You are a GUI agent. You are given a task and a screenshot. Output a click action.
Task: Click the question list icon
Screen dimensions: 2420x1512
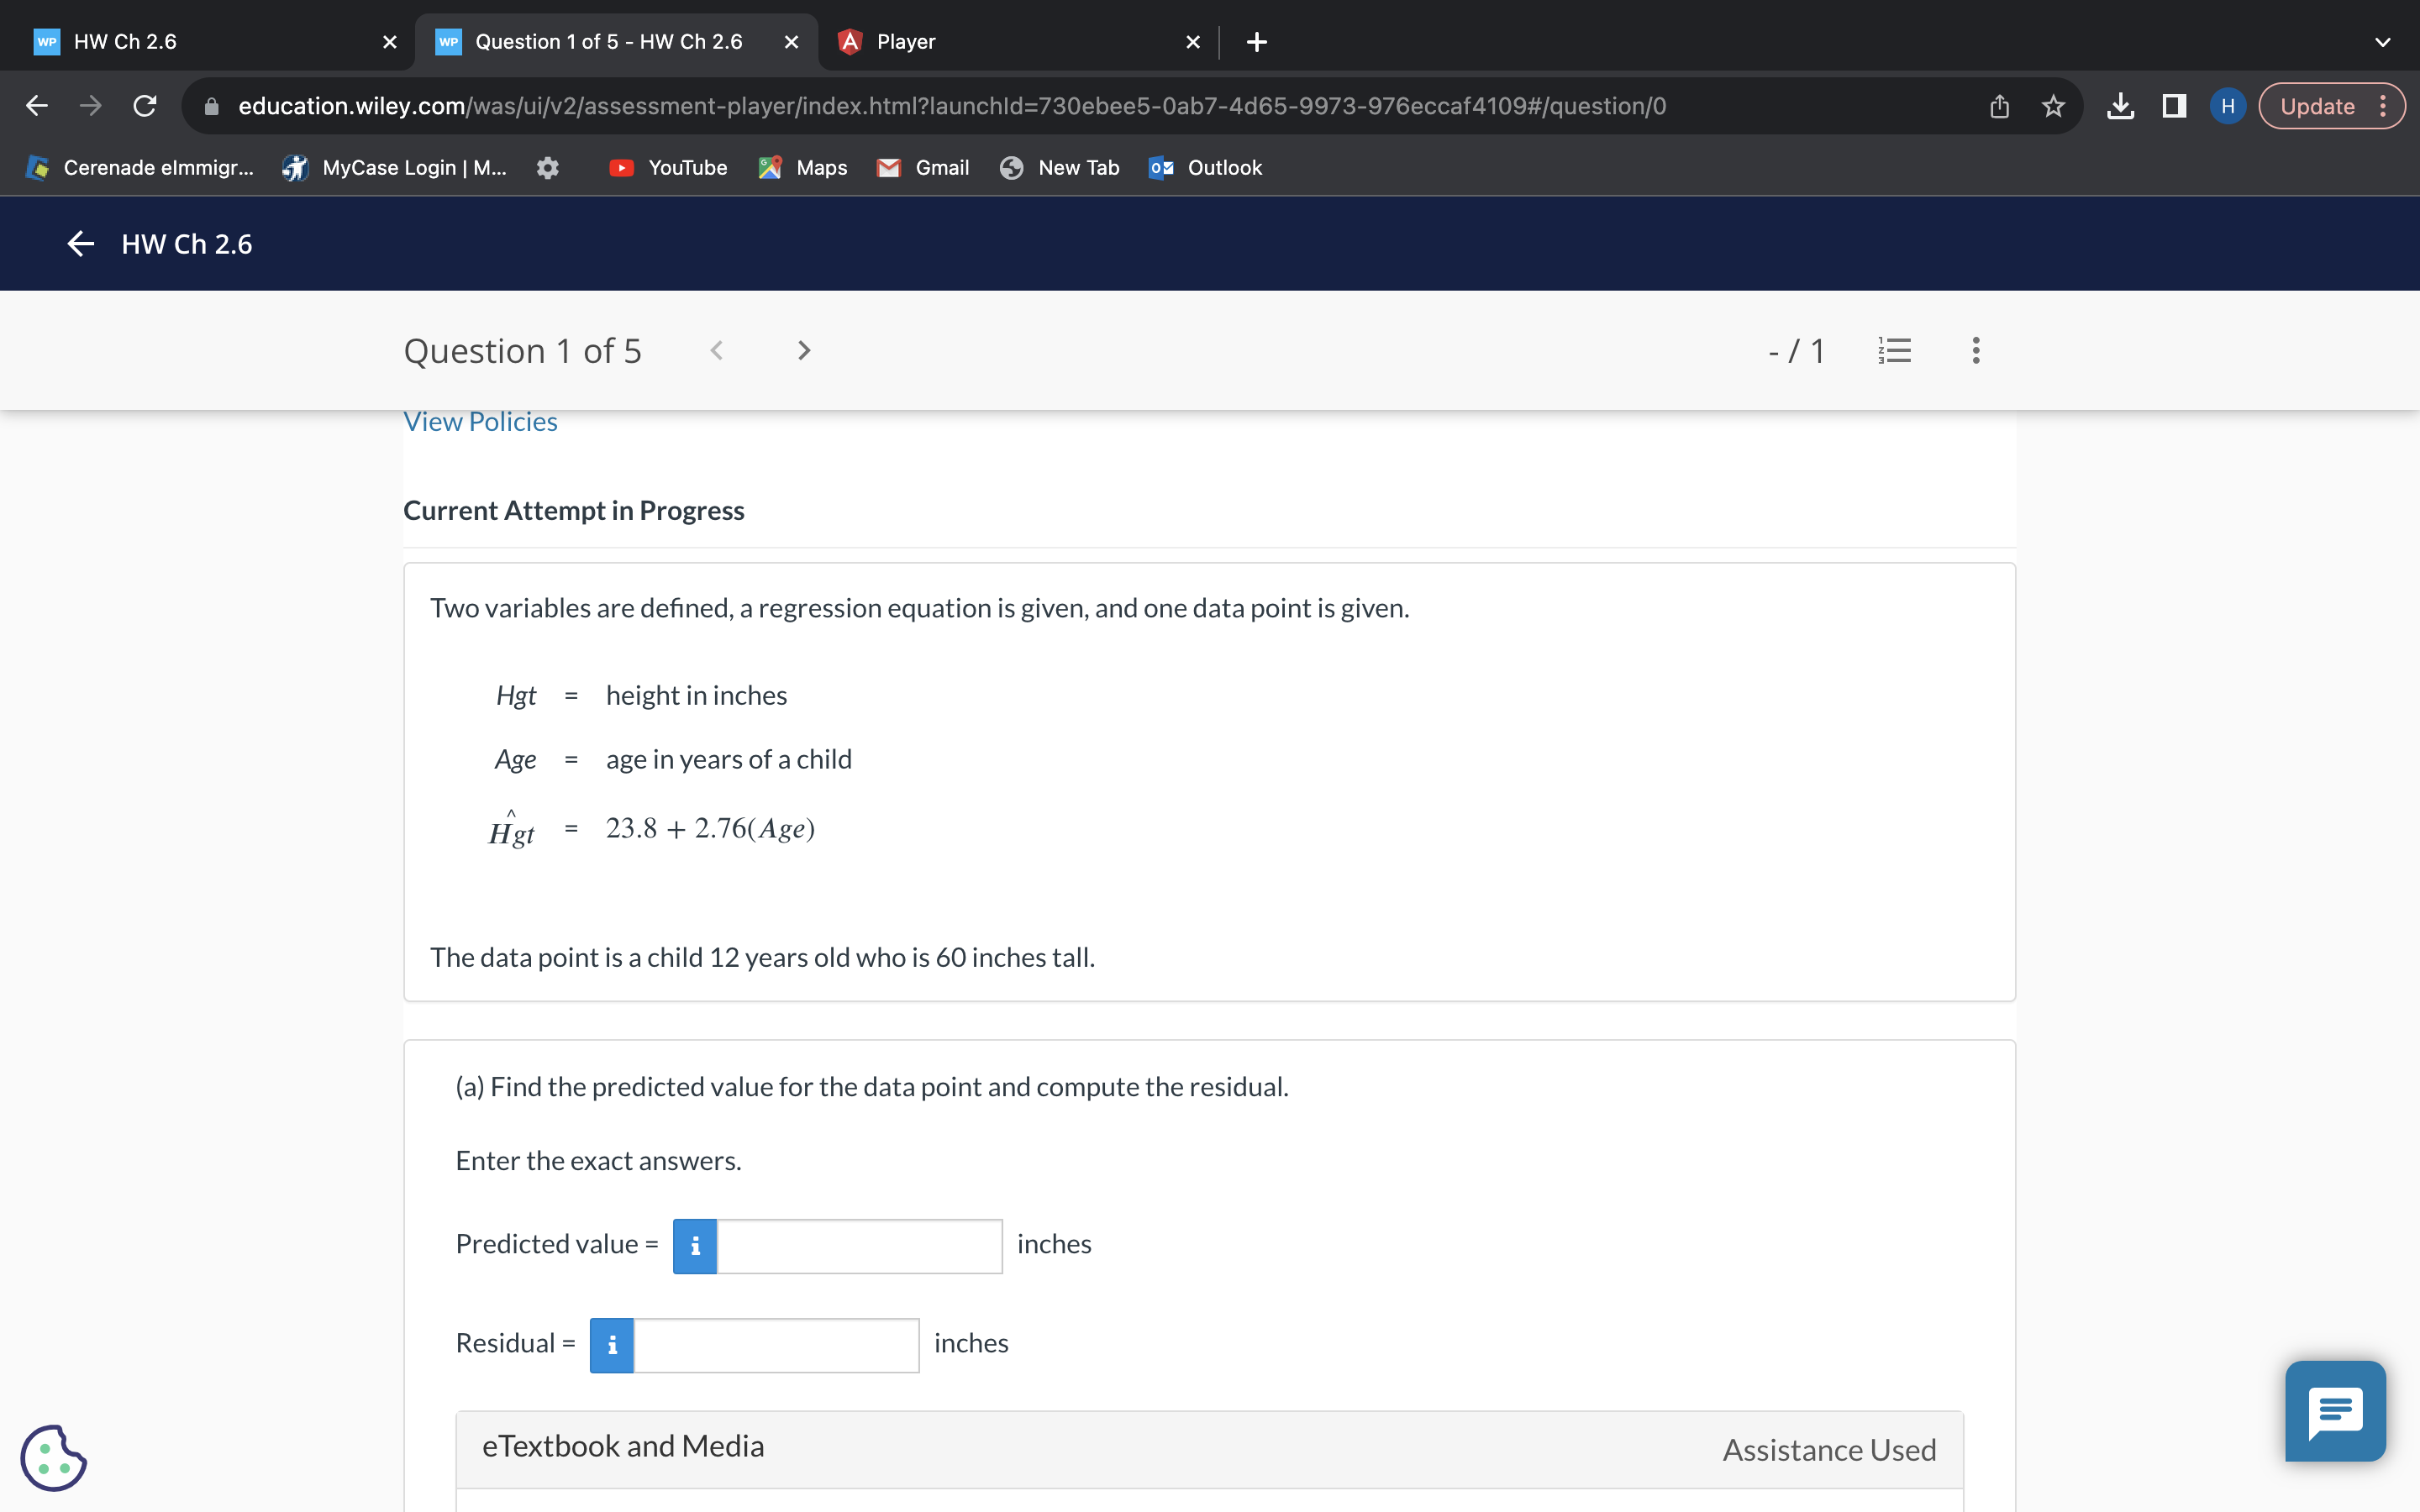(1894, 351)
